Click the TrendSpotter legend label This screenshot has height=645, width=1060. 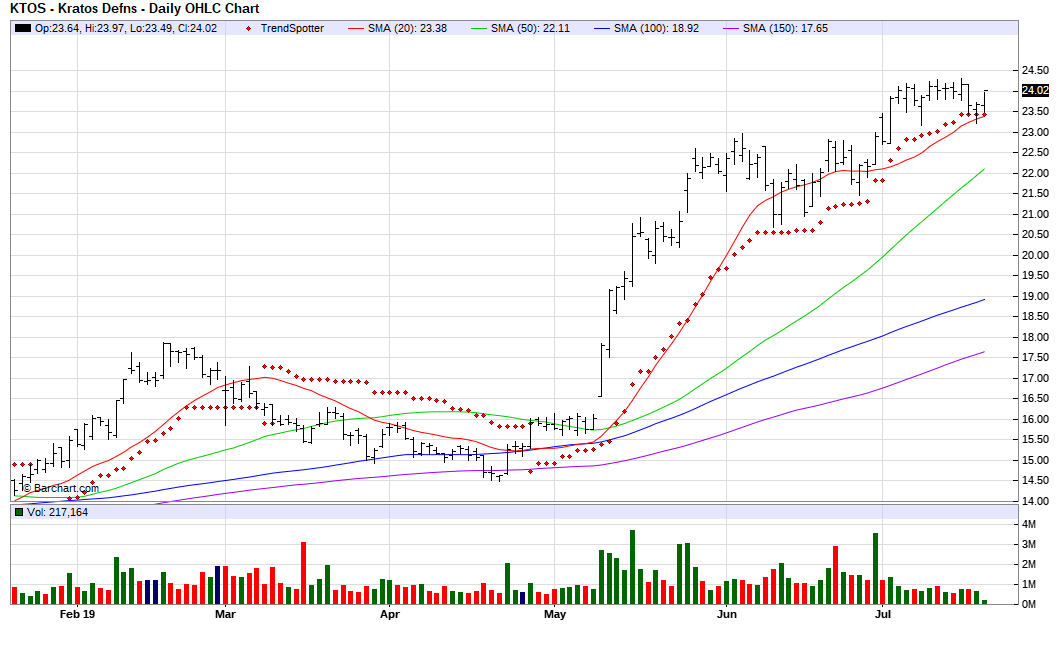[x=292, y=28]
